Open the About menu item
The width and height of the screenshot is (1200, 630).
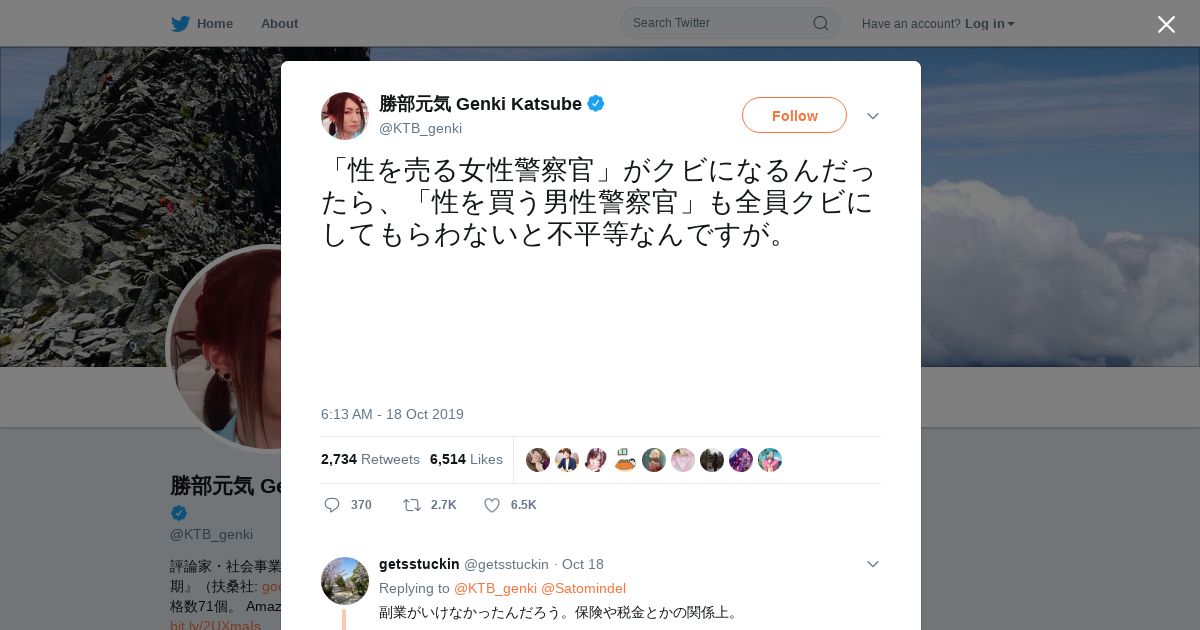coord(279,23)
